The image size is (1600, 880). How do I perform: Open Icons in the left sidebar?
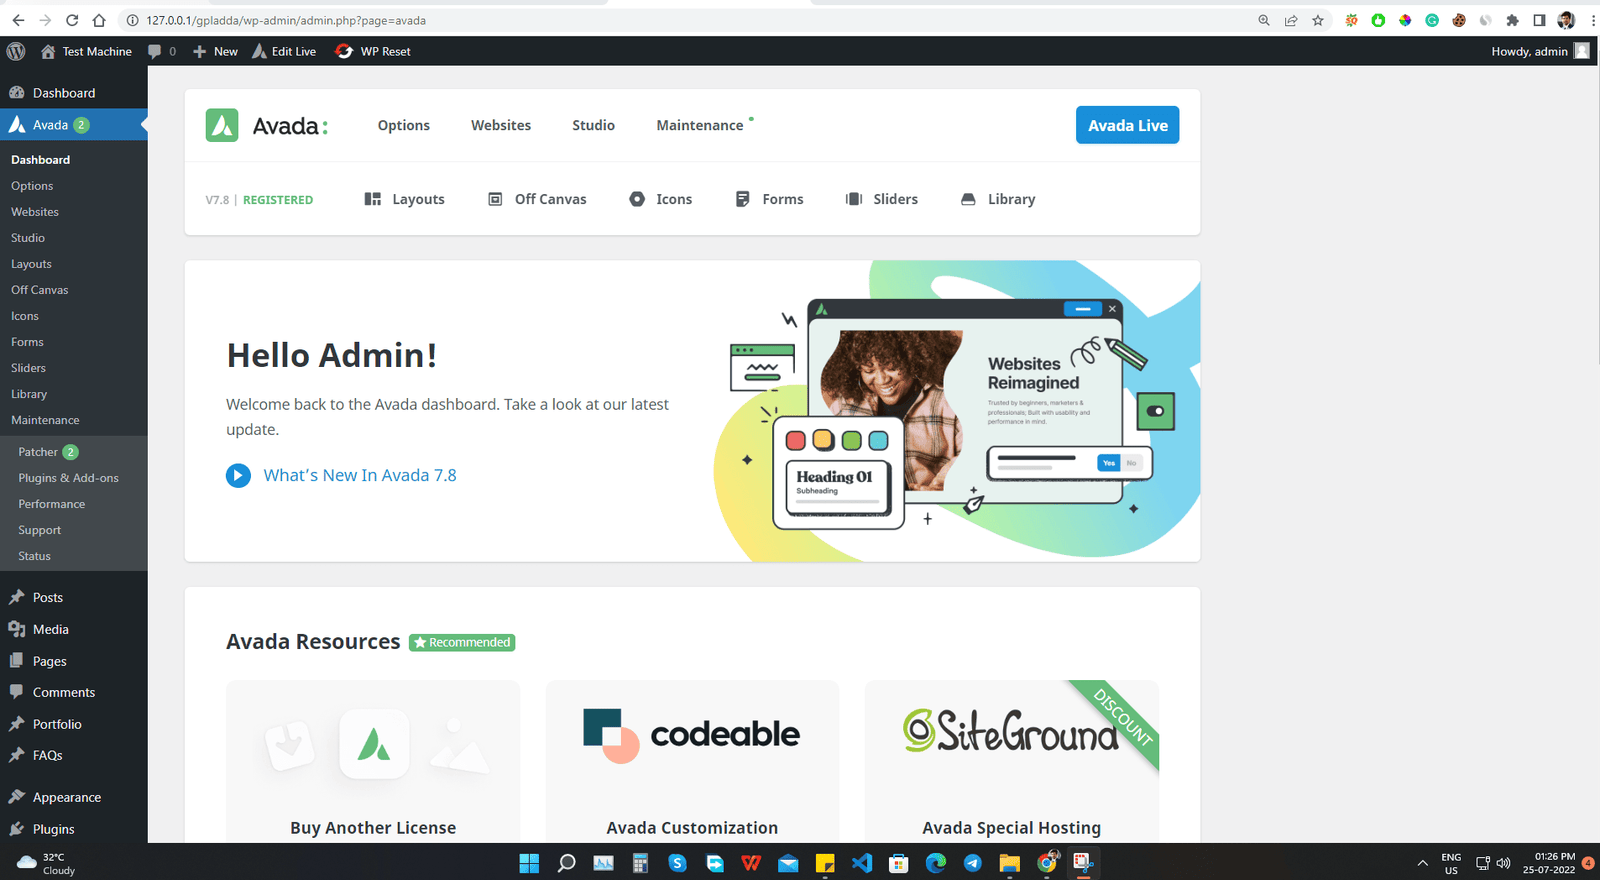pyautogui.click(x=25, y=316)
